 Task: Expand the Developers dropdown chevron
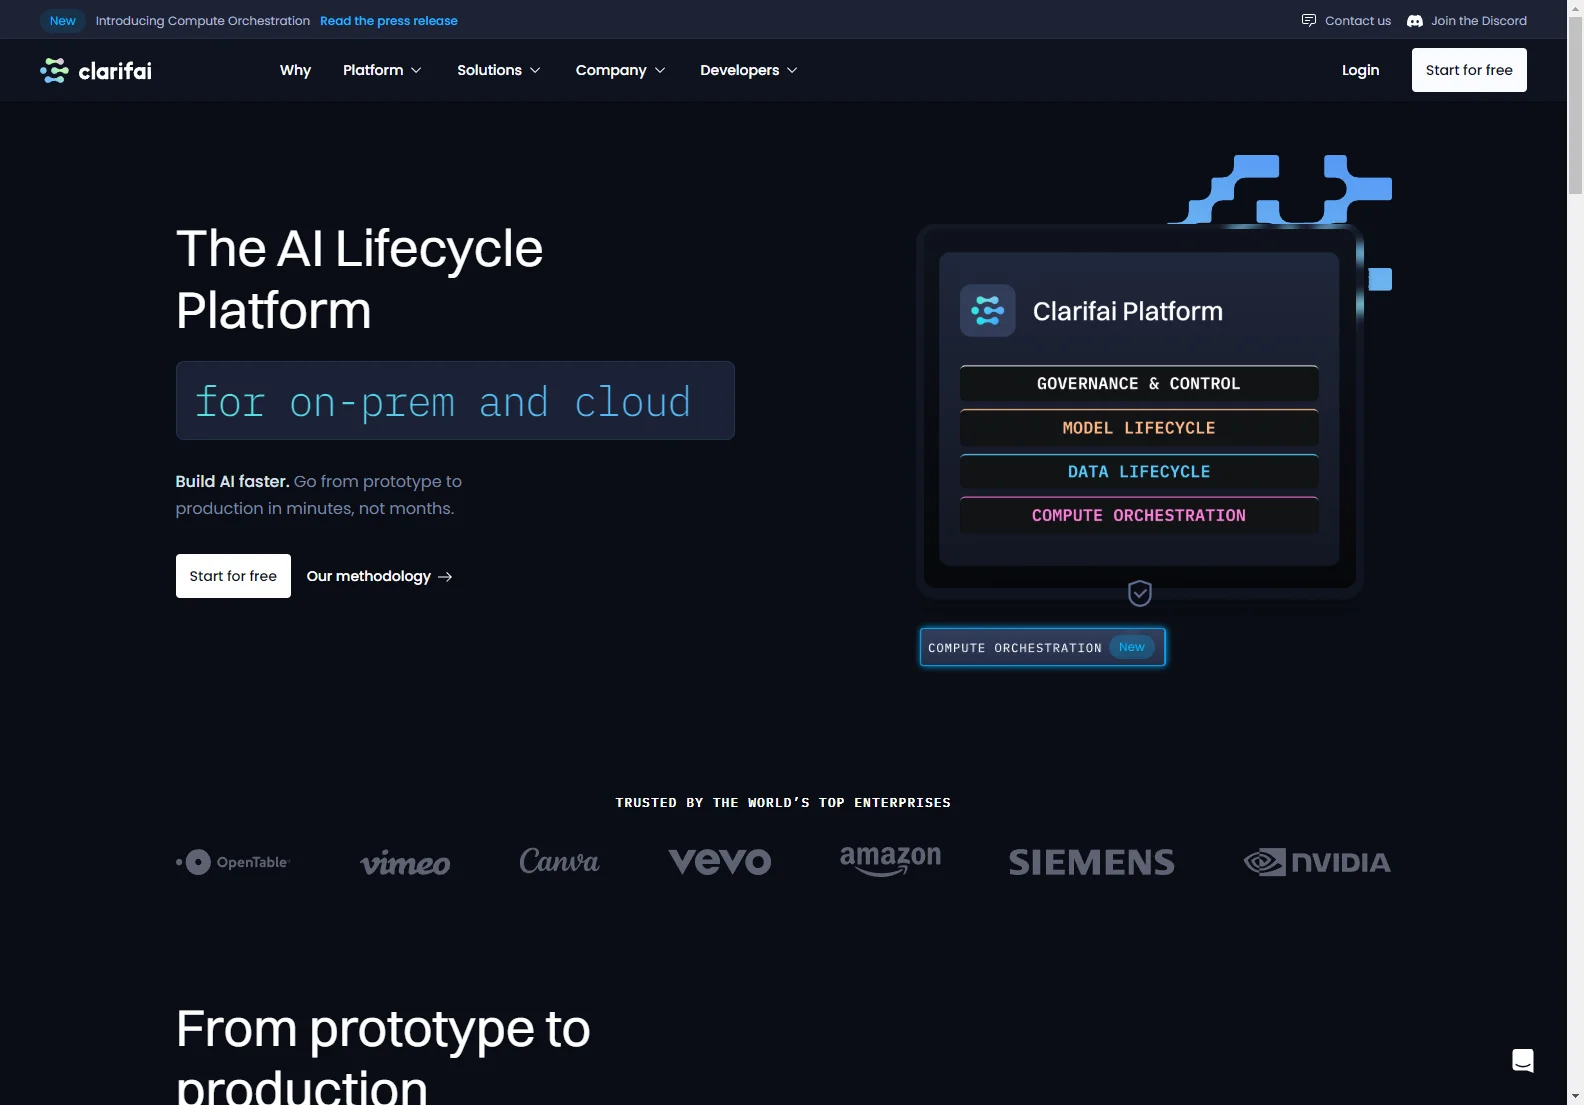point(792,70)
